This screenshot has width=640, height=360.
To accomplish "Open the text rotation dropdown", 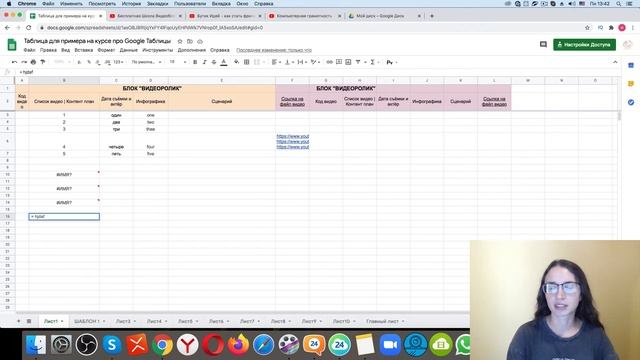I will pos(315,62).
